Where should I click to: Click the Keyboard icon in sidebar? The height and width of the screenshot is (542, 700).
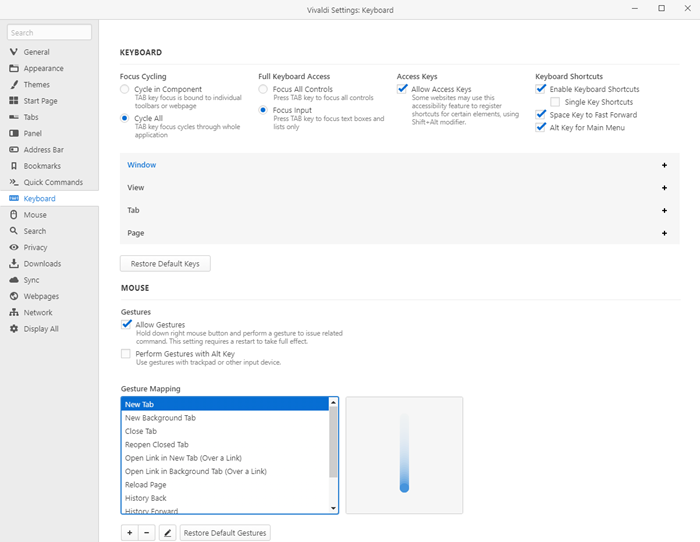(14, 198)
